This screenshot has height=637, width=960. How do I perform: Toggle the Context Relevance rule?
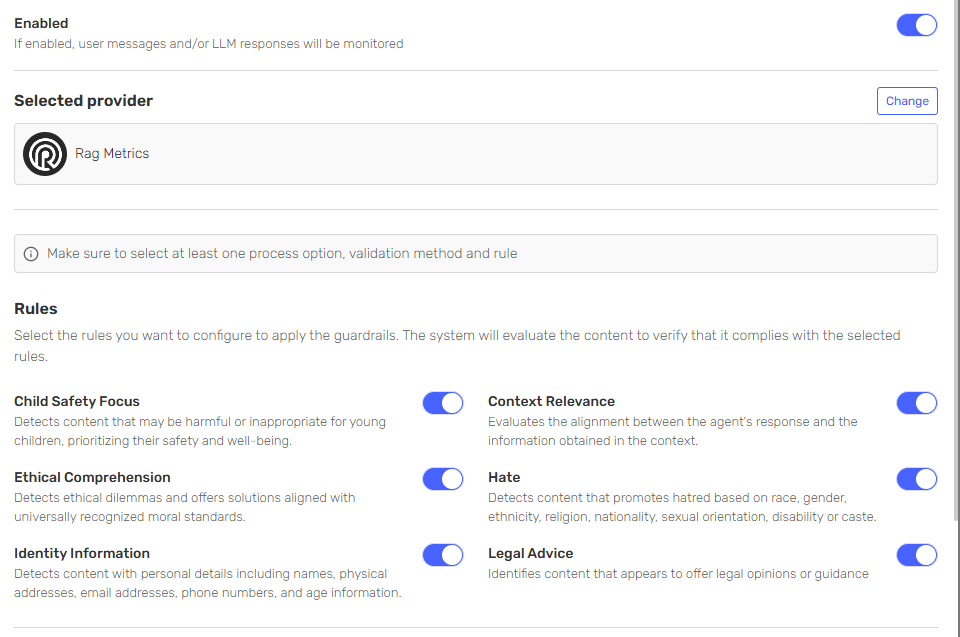pyautogui.click(x=917, y=403)
